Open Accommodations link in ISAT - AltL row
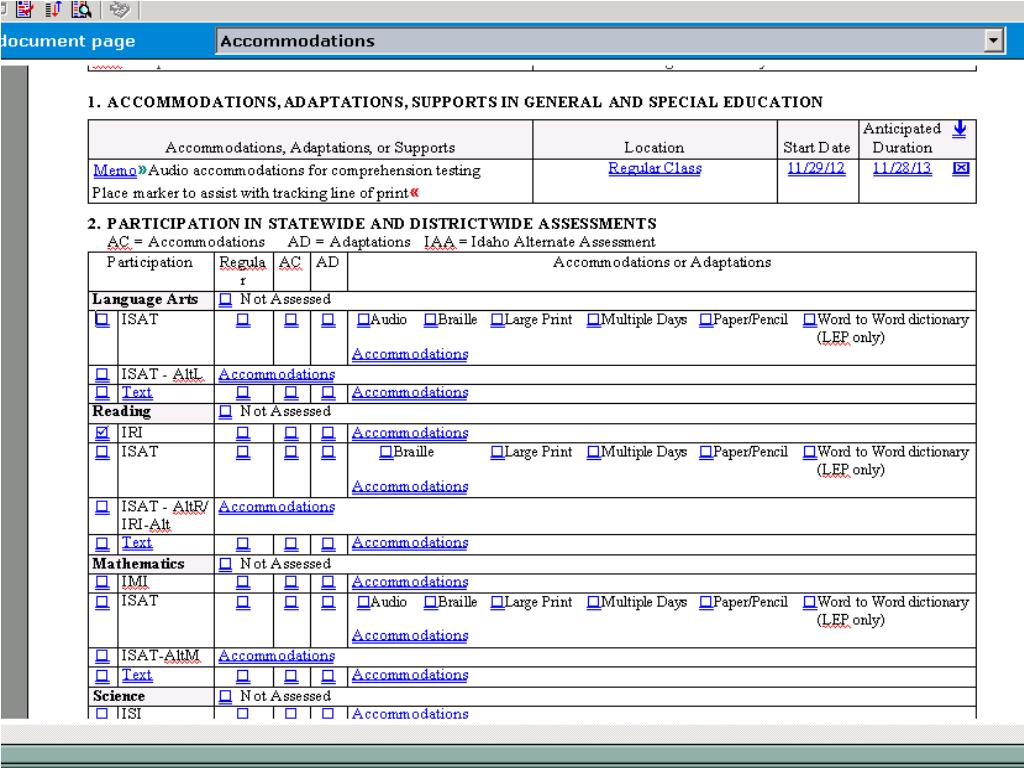Viewport: 1024px width, 768px height. tap(277, 375)
